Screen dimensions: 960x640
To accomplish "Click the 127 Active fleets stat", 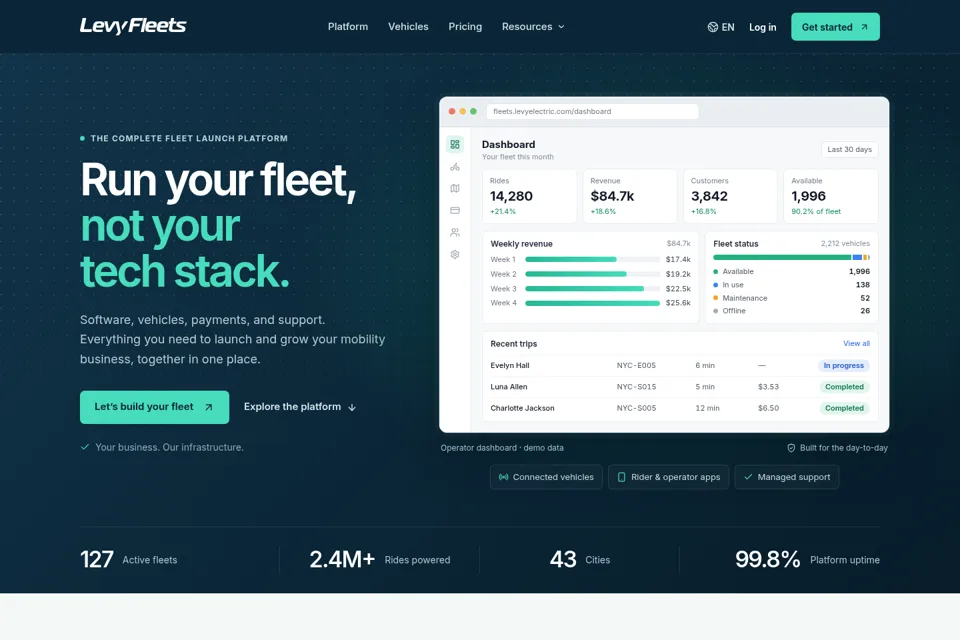I will 129,560.
